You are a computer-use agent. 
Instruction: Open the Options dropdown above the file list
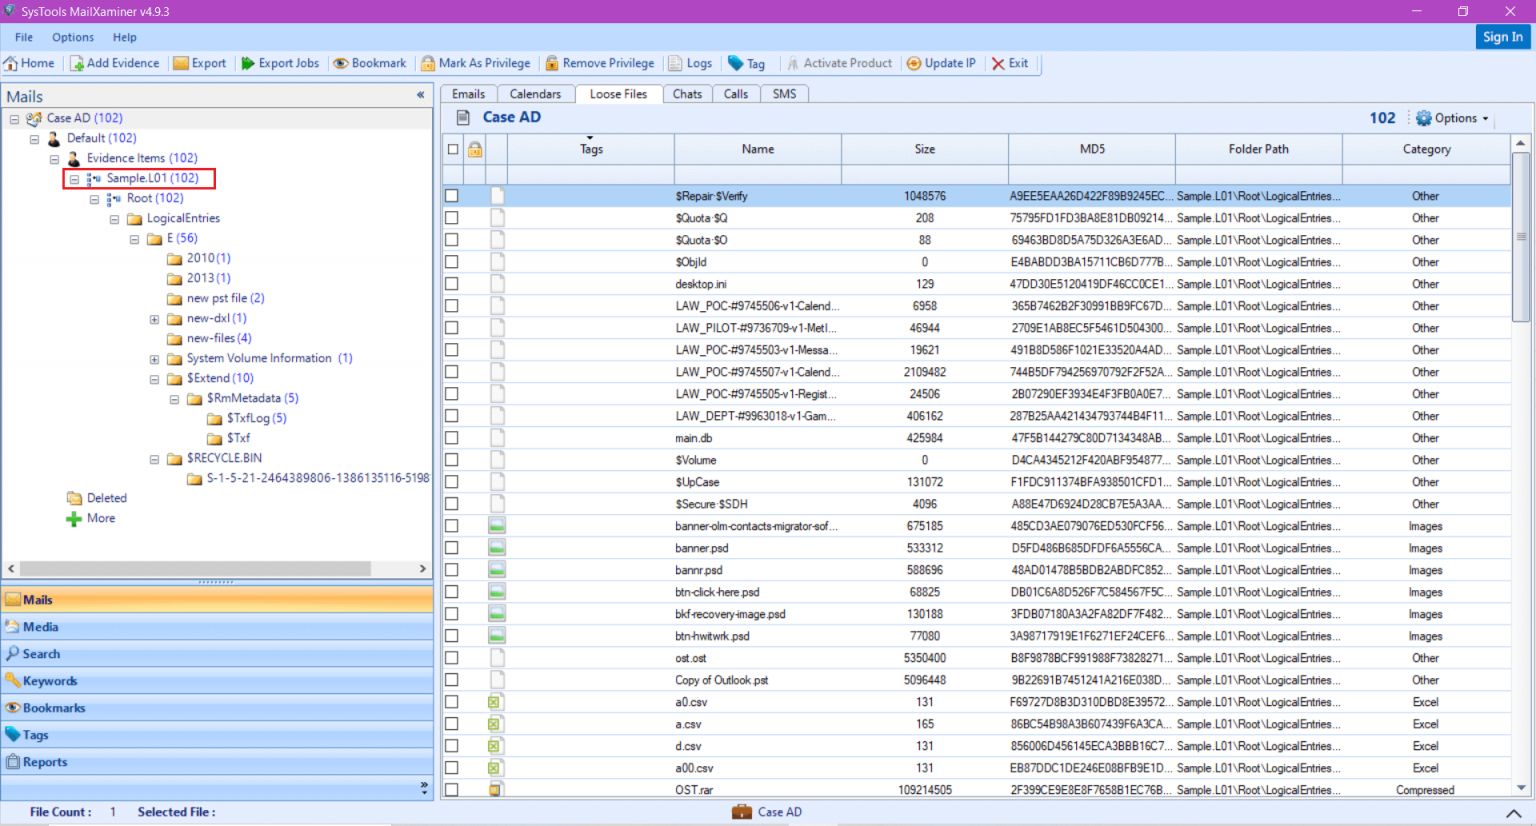1452,117
